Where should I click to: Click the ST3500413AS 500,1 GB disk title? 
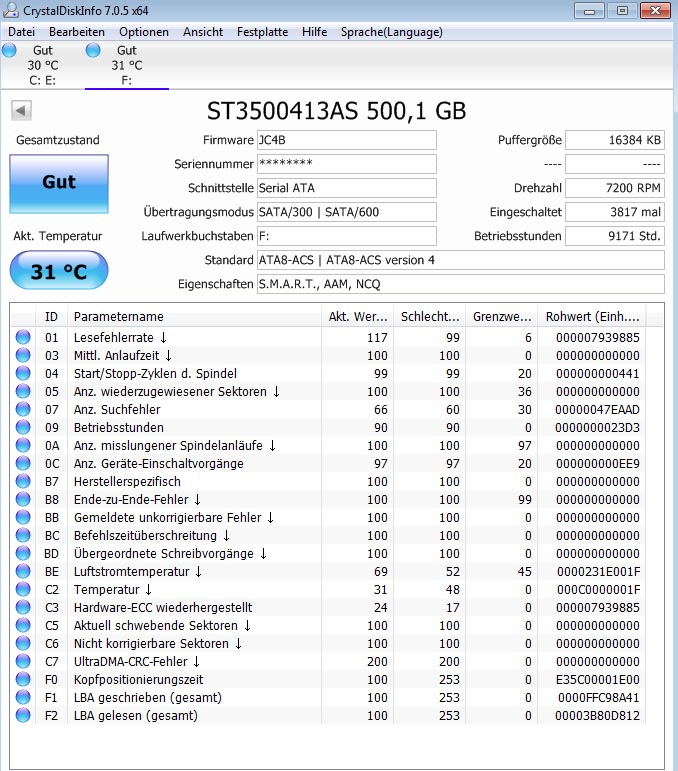point(336,111)
